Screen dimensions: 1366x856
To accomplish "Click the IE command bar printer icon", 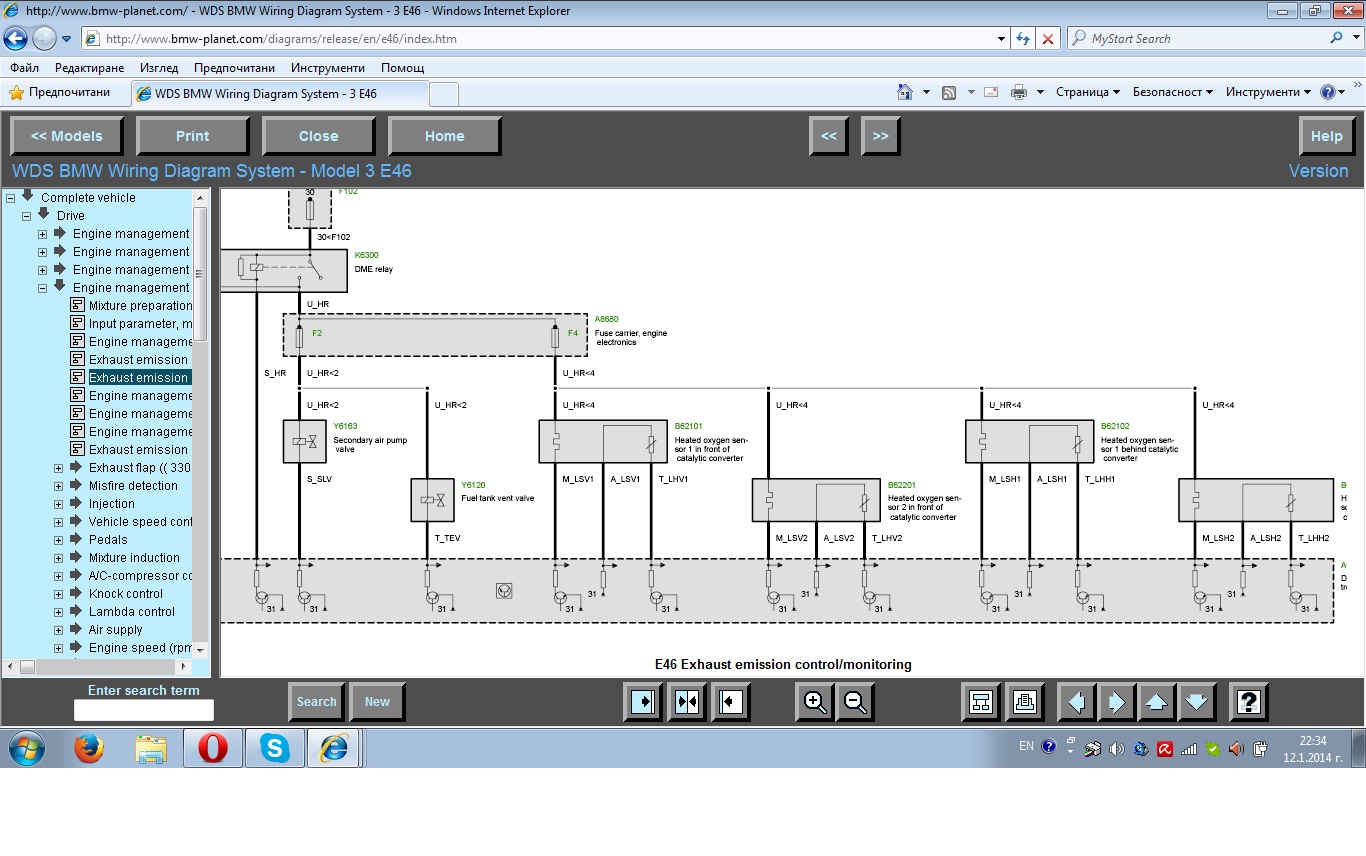I will 1019,92.
